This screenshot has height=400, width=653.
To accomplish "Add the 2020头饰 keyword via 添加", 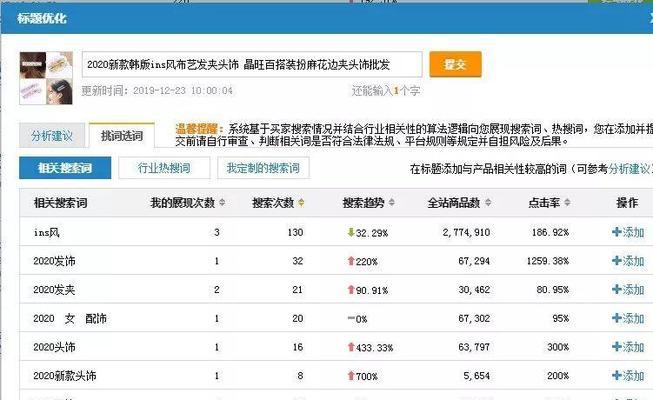I will pos(628,347).
